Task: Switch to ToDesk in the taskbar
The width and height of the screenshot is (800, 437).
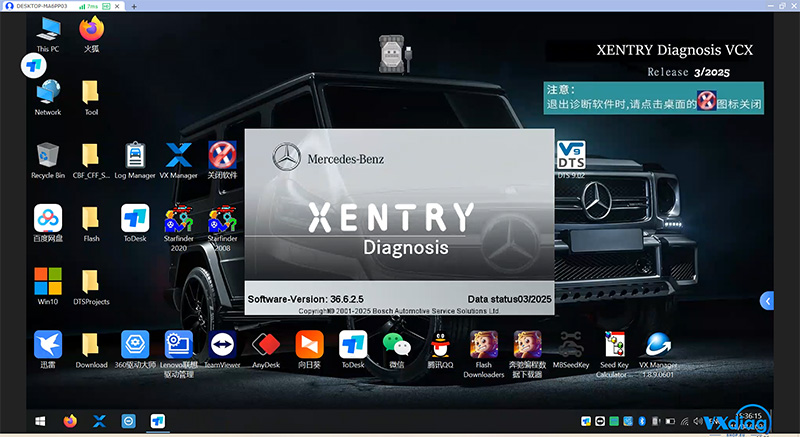Action: (x=158, y=421)
